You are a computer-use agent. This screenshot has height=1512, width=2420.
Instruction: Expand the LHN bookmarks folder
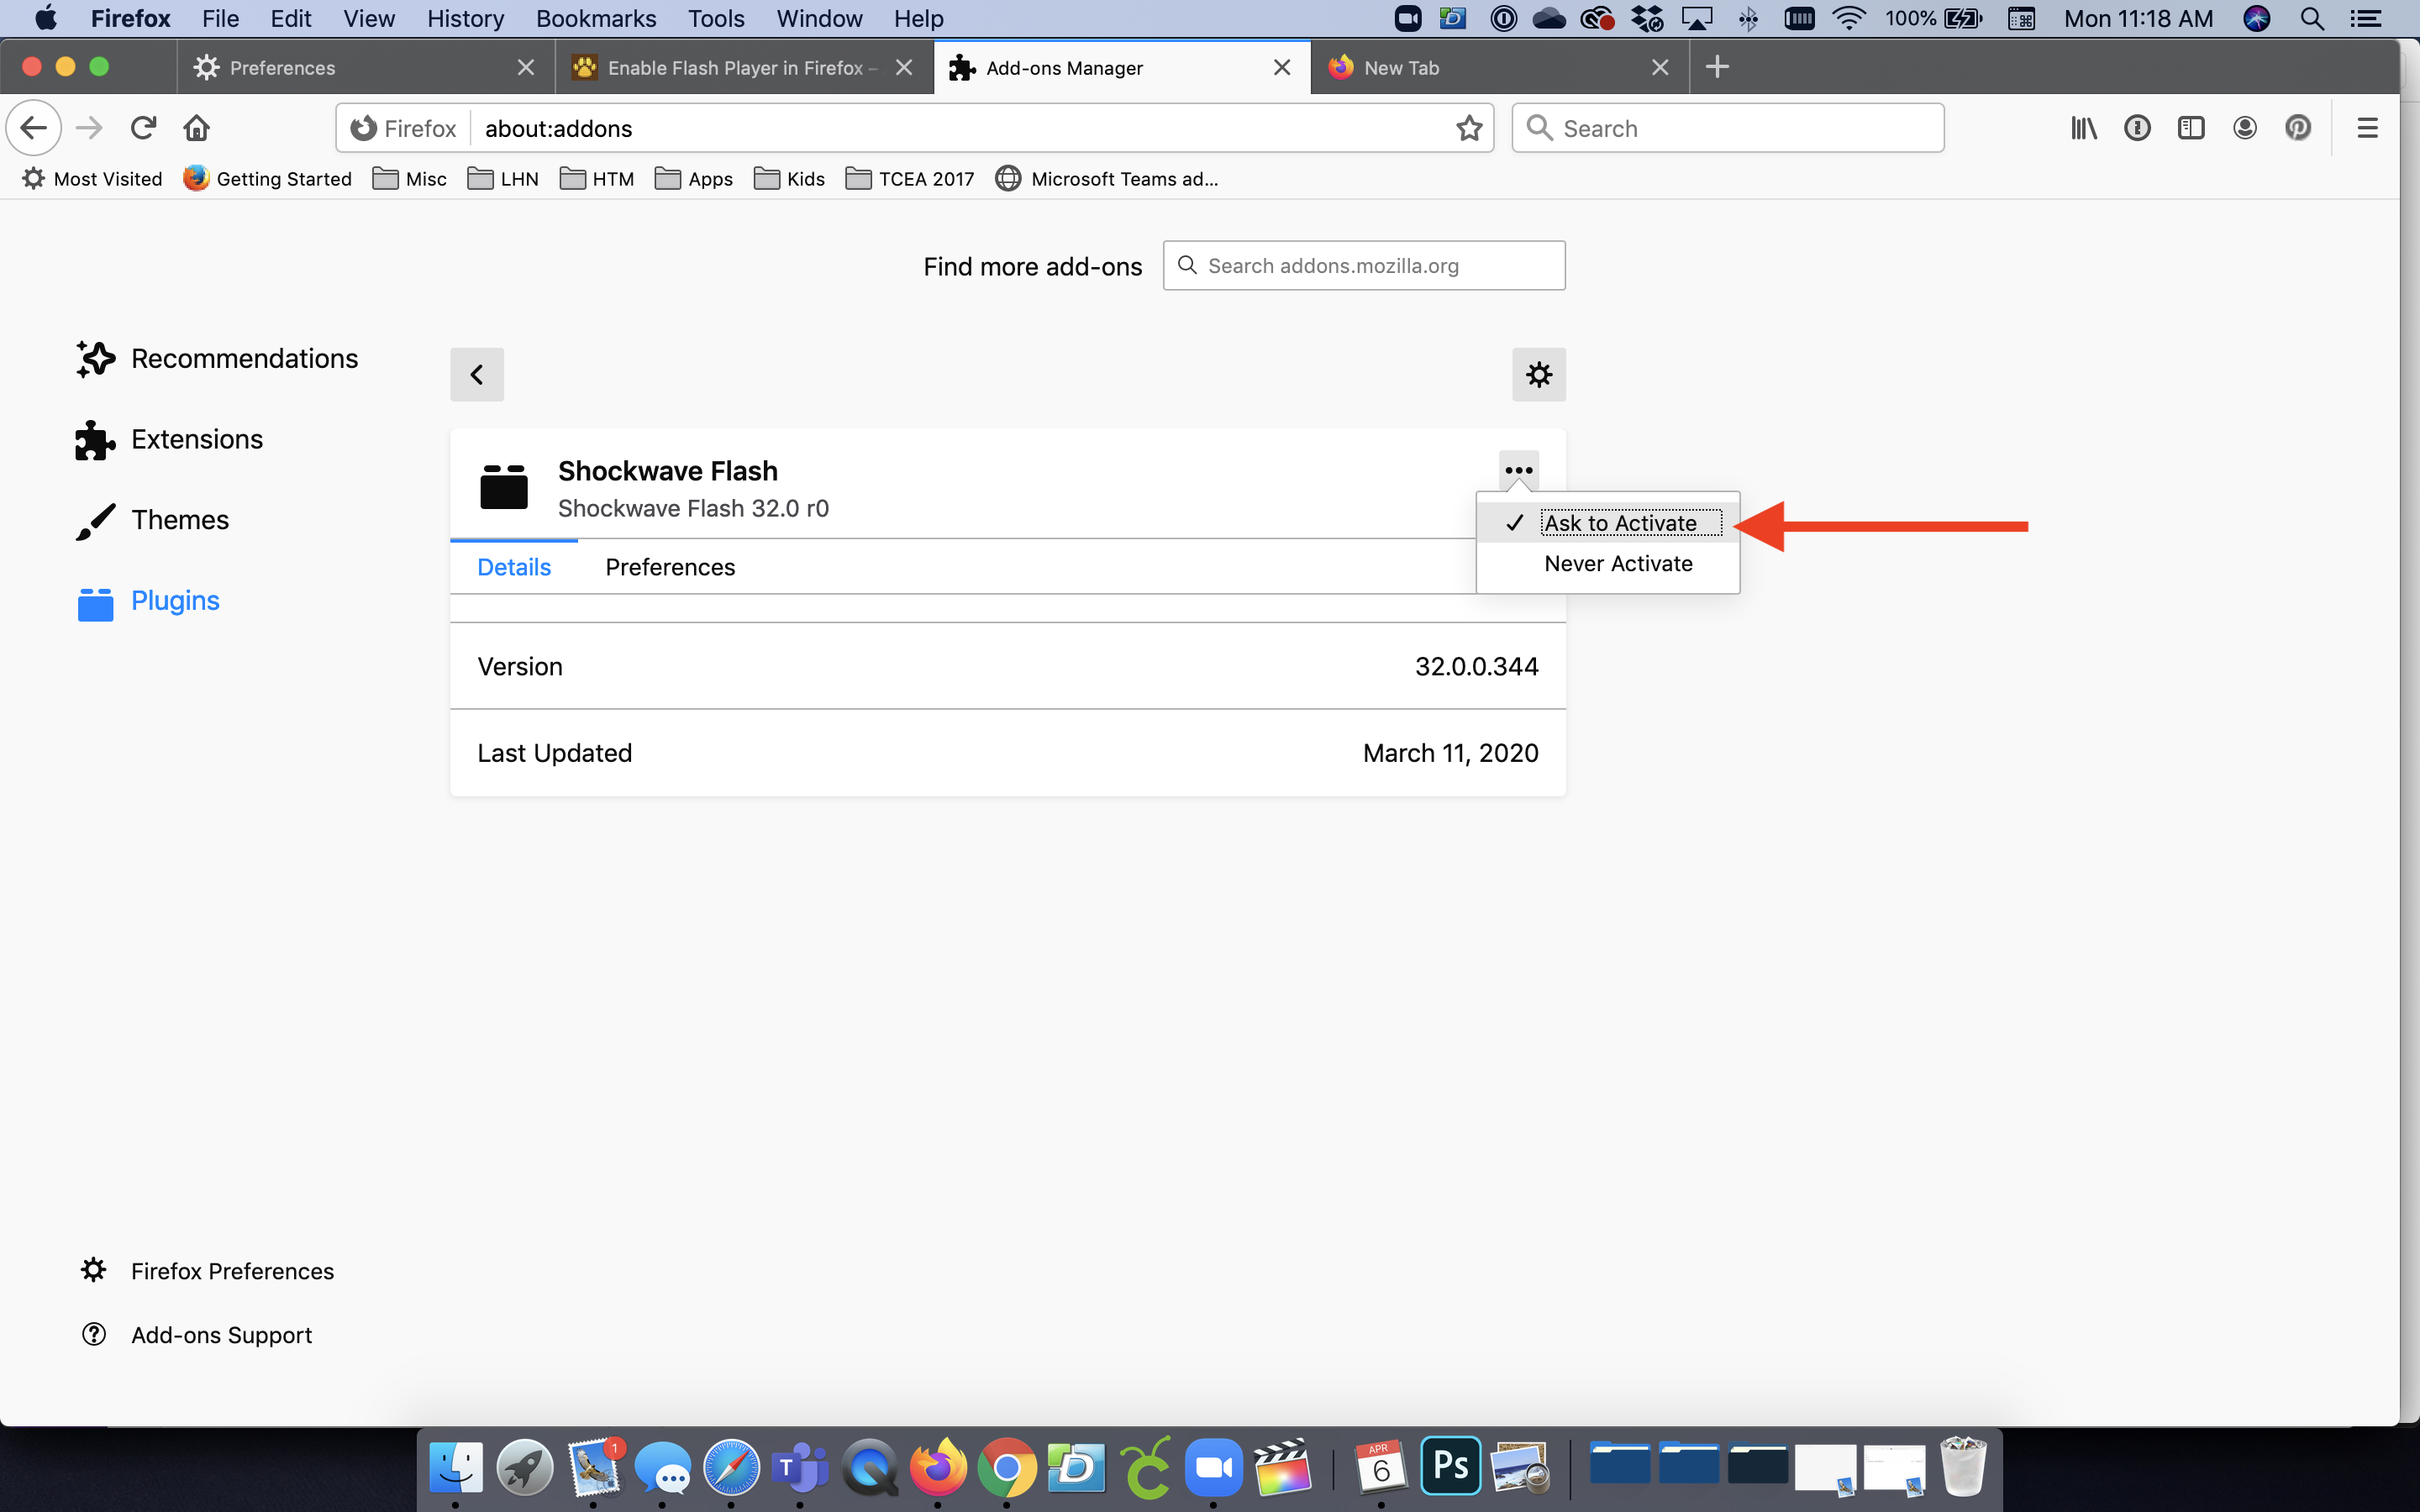click(x=503, y=179)
